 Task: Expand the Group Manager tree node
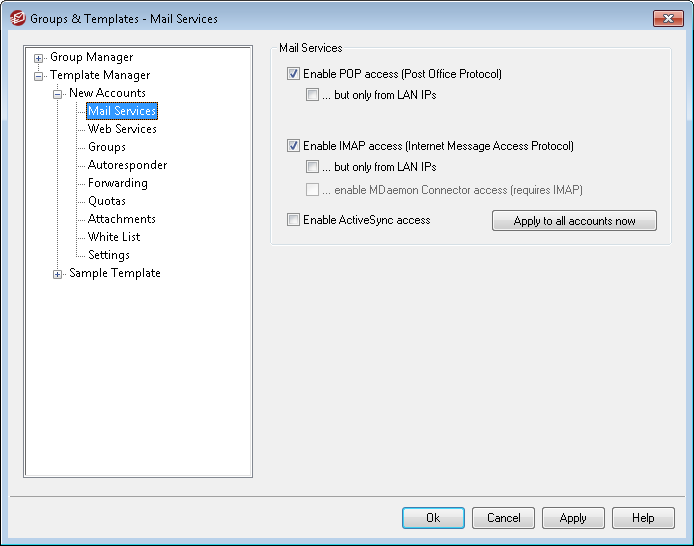[x=39, y=58]
